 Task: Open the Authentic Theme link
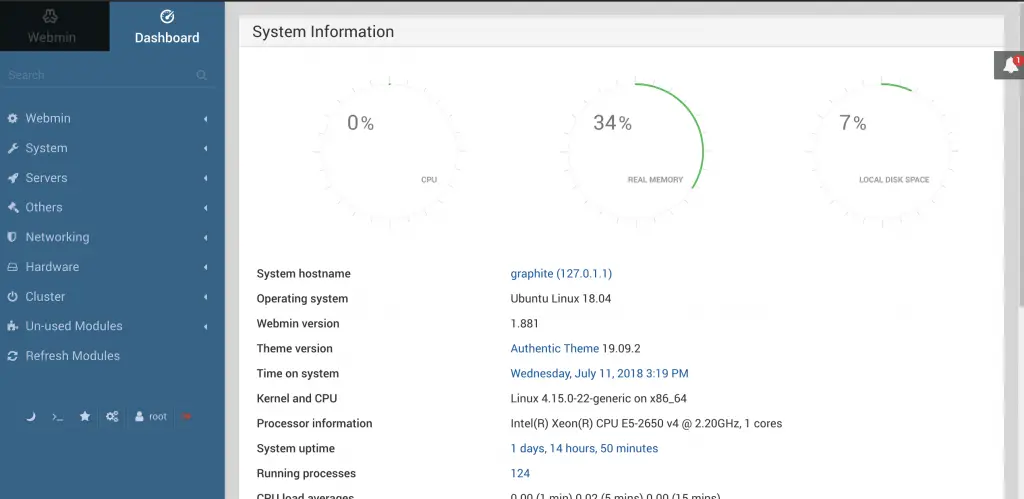click(x=555, y=349)
